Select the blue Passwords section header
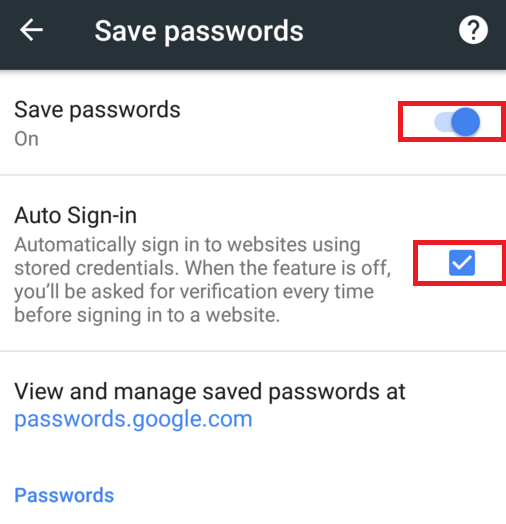 [64, 495]
